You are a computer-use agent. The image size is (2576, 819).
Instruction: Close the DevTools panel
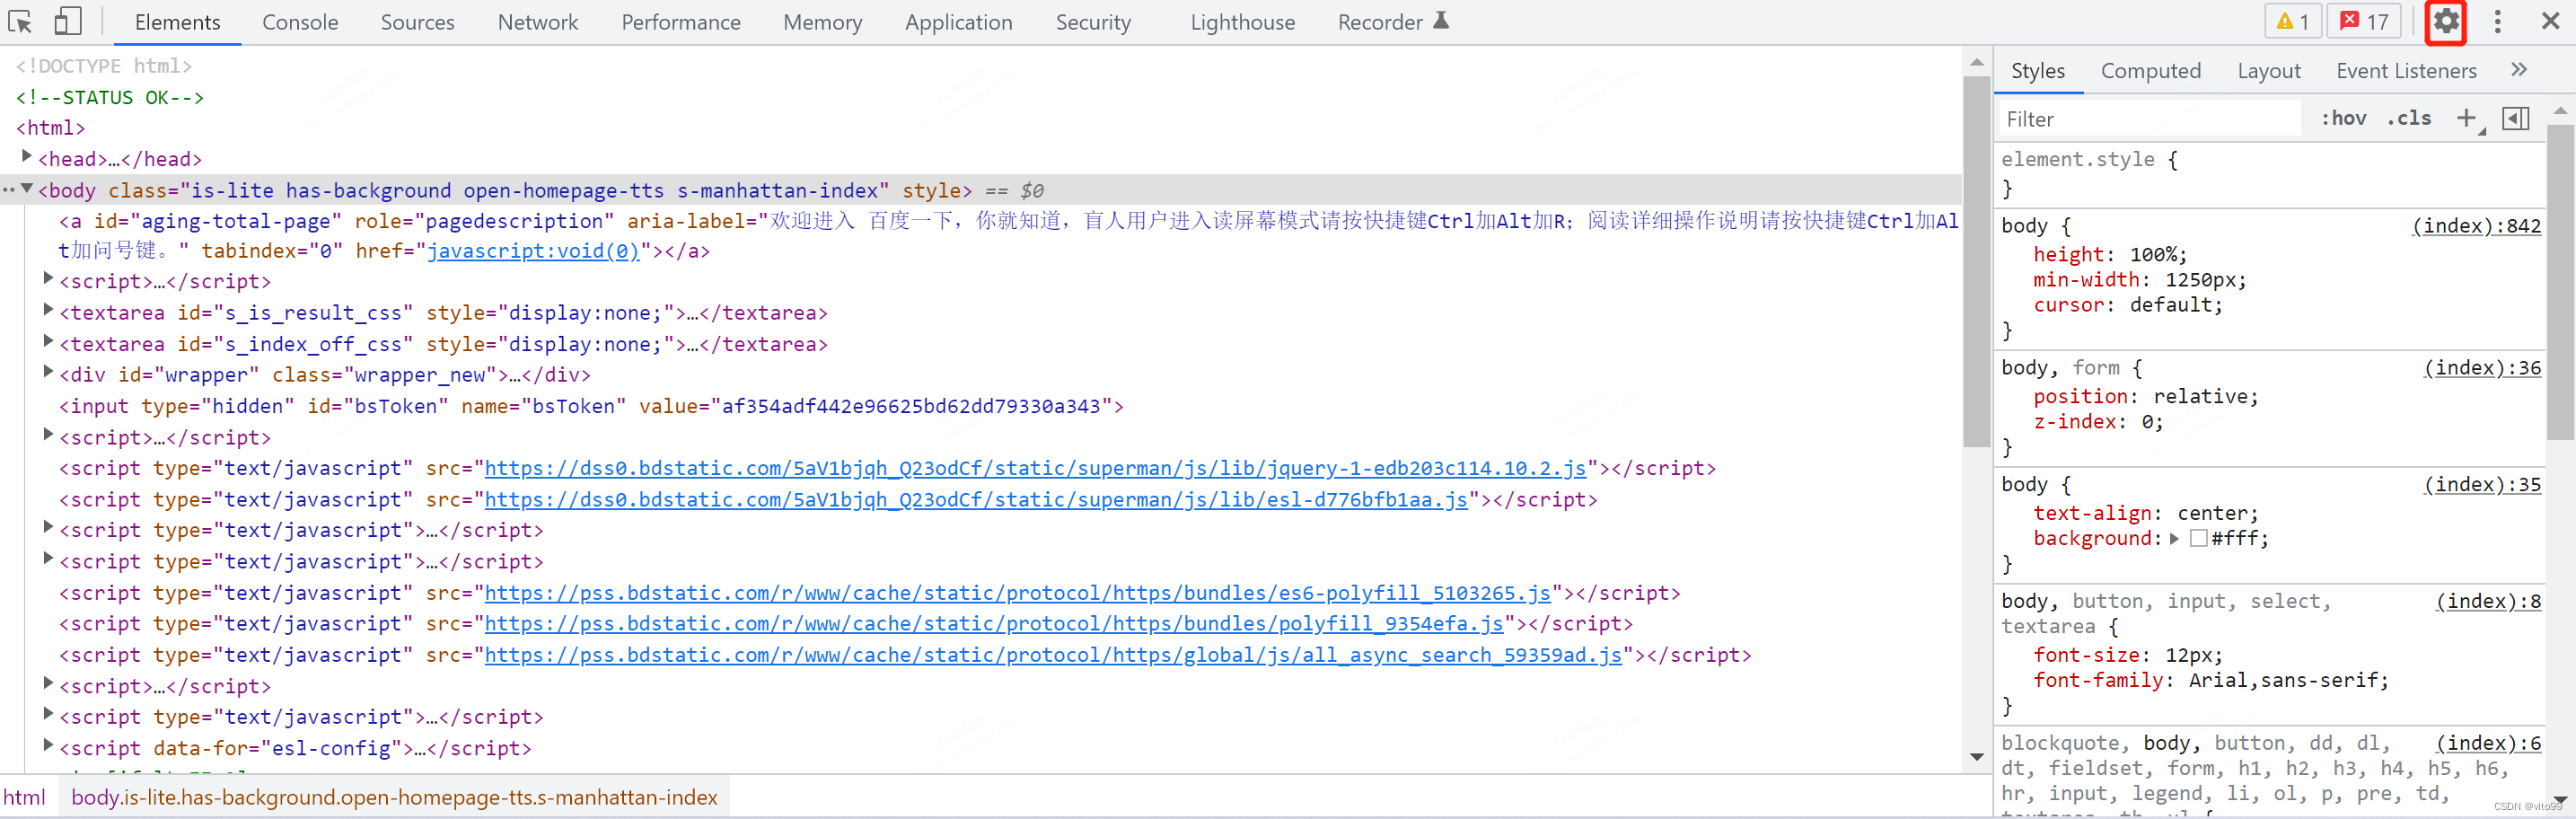pyautogui.click(x=2550, y=21)
